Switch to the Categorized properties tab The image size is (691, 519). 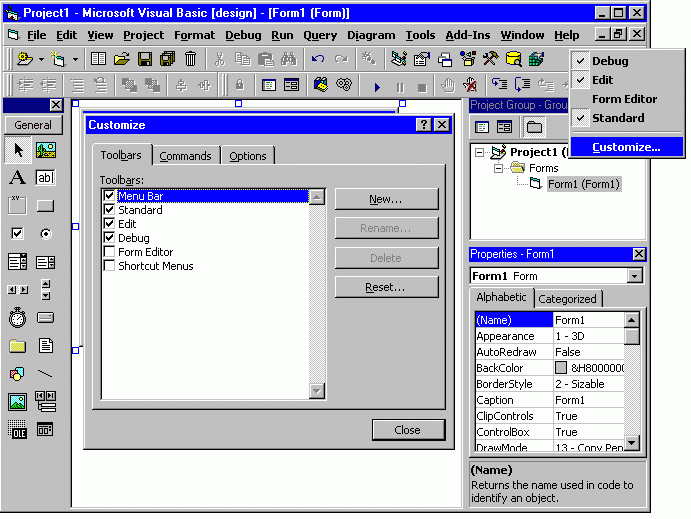point(567,299)
